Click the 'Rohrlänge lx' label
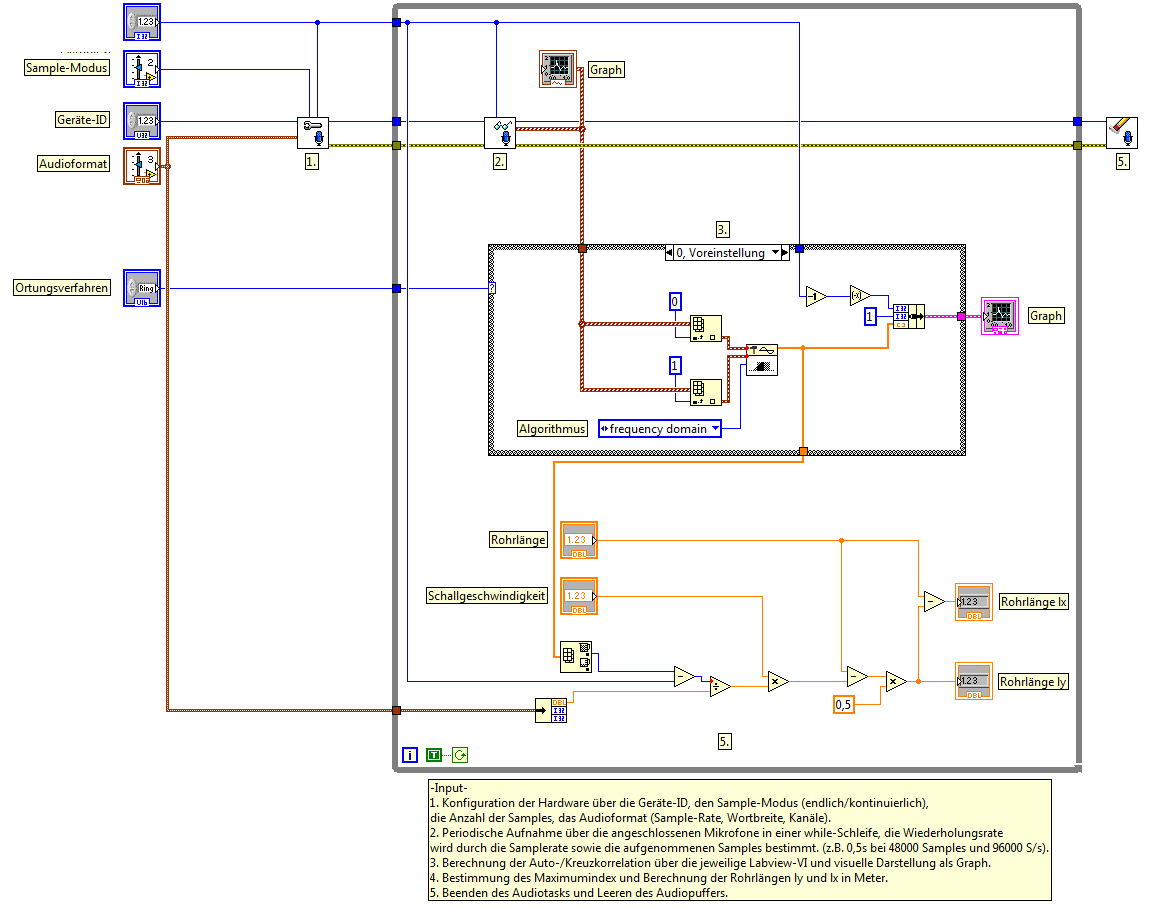Viewport: 1149px width, 909px height. click(x=1034, y=602)
